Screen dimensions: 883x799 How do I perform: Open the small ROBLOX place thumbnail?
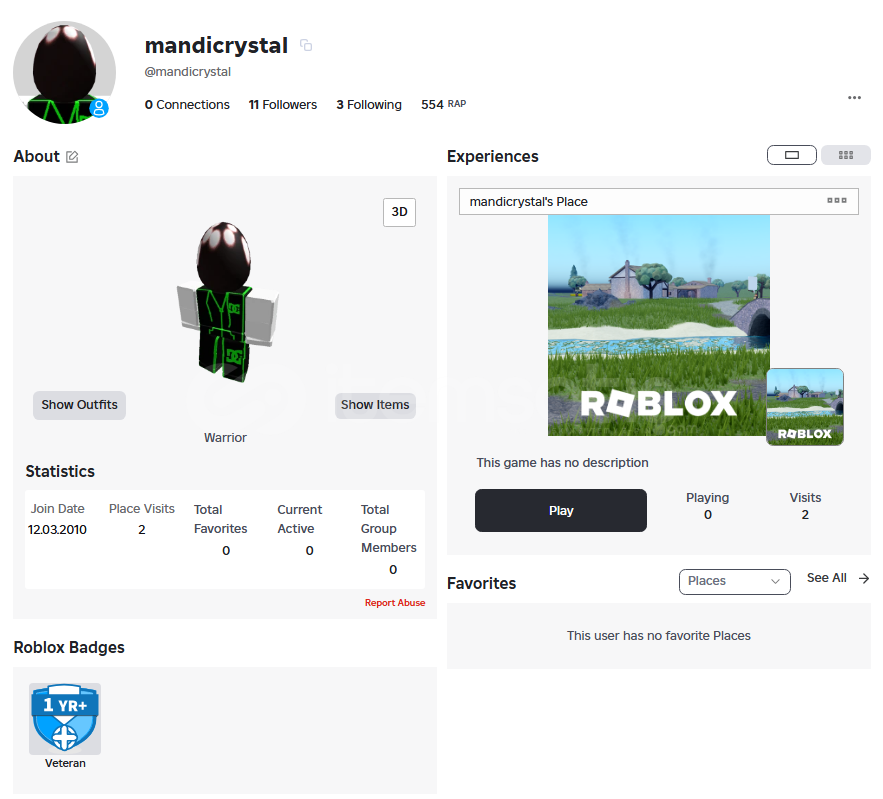[805, 407]
